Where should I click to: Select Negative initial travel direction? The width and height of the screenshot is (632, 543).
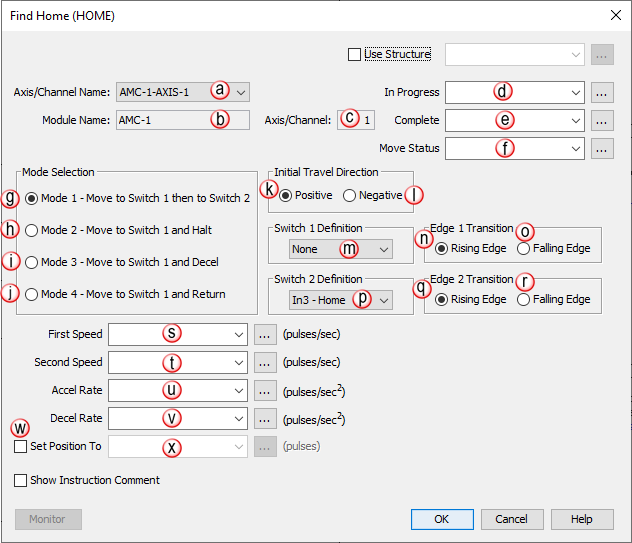[349, 196]
